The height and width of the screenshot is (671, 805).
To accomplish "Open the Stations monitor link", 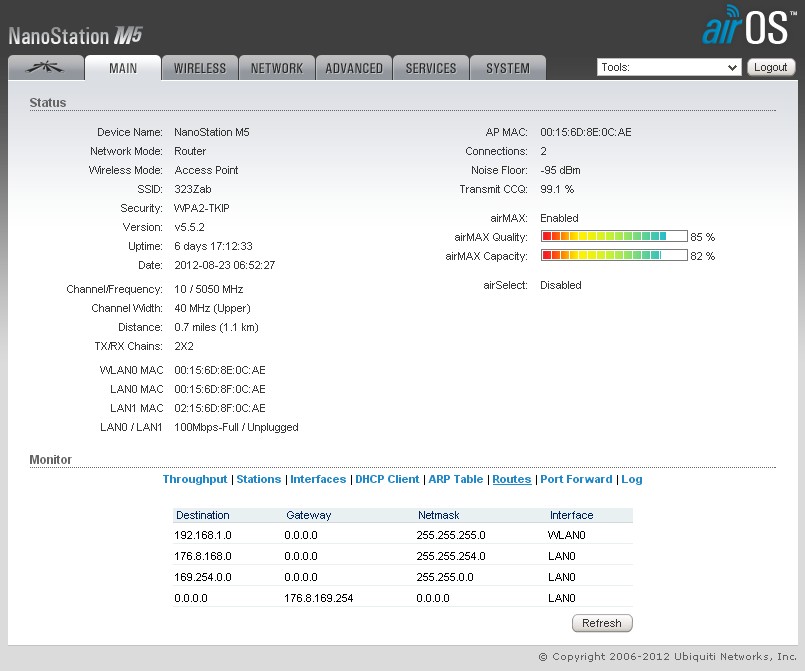I will click(259, 479).
